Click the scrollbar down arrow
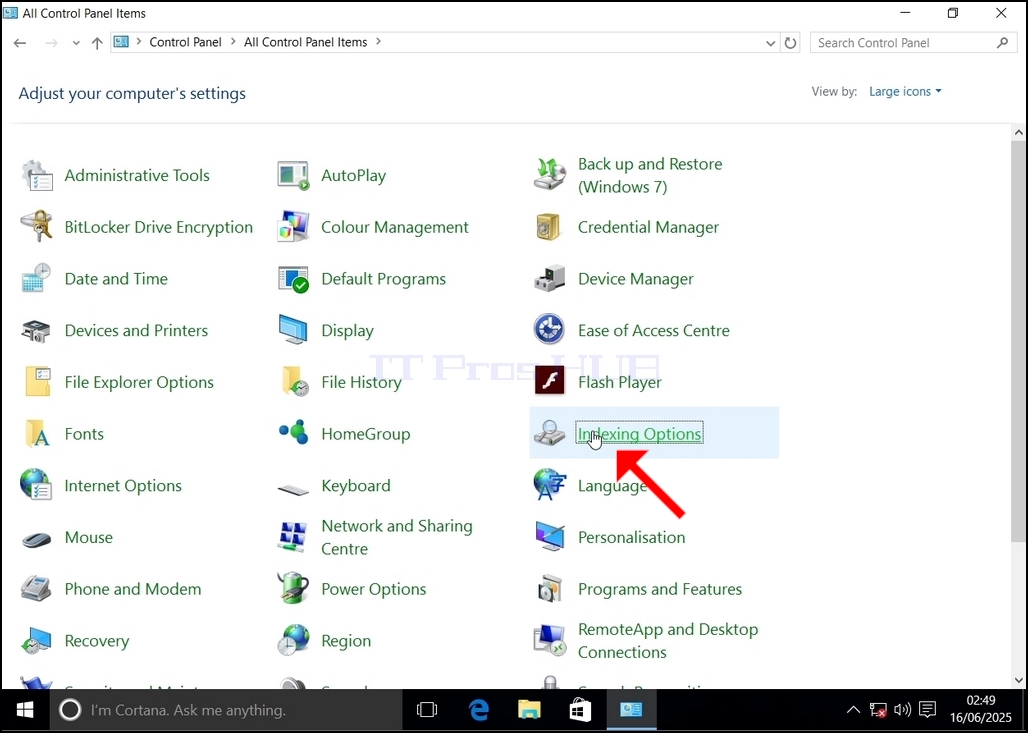The image size is (1028, 733). point(1019,681)
